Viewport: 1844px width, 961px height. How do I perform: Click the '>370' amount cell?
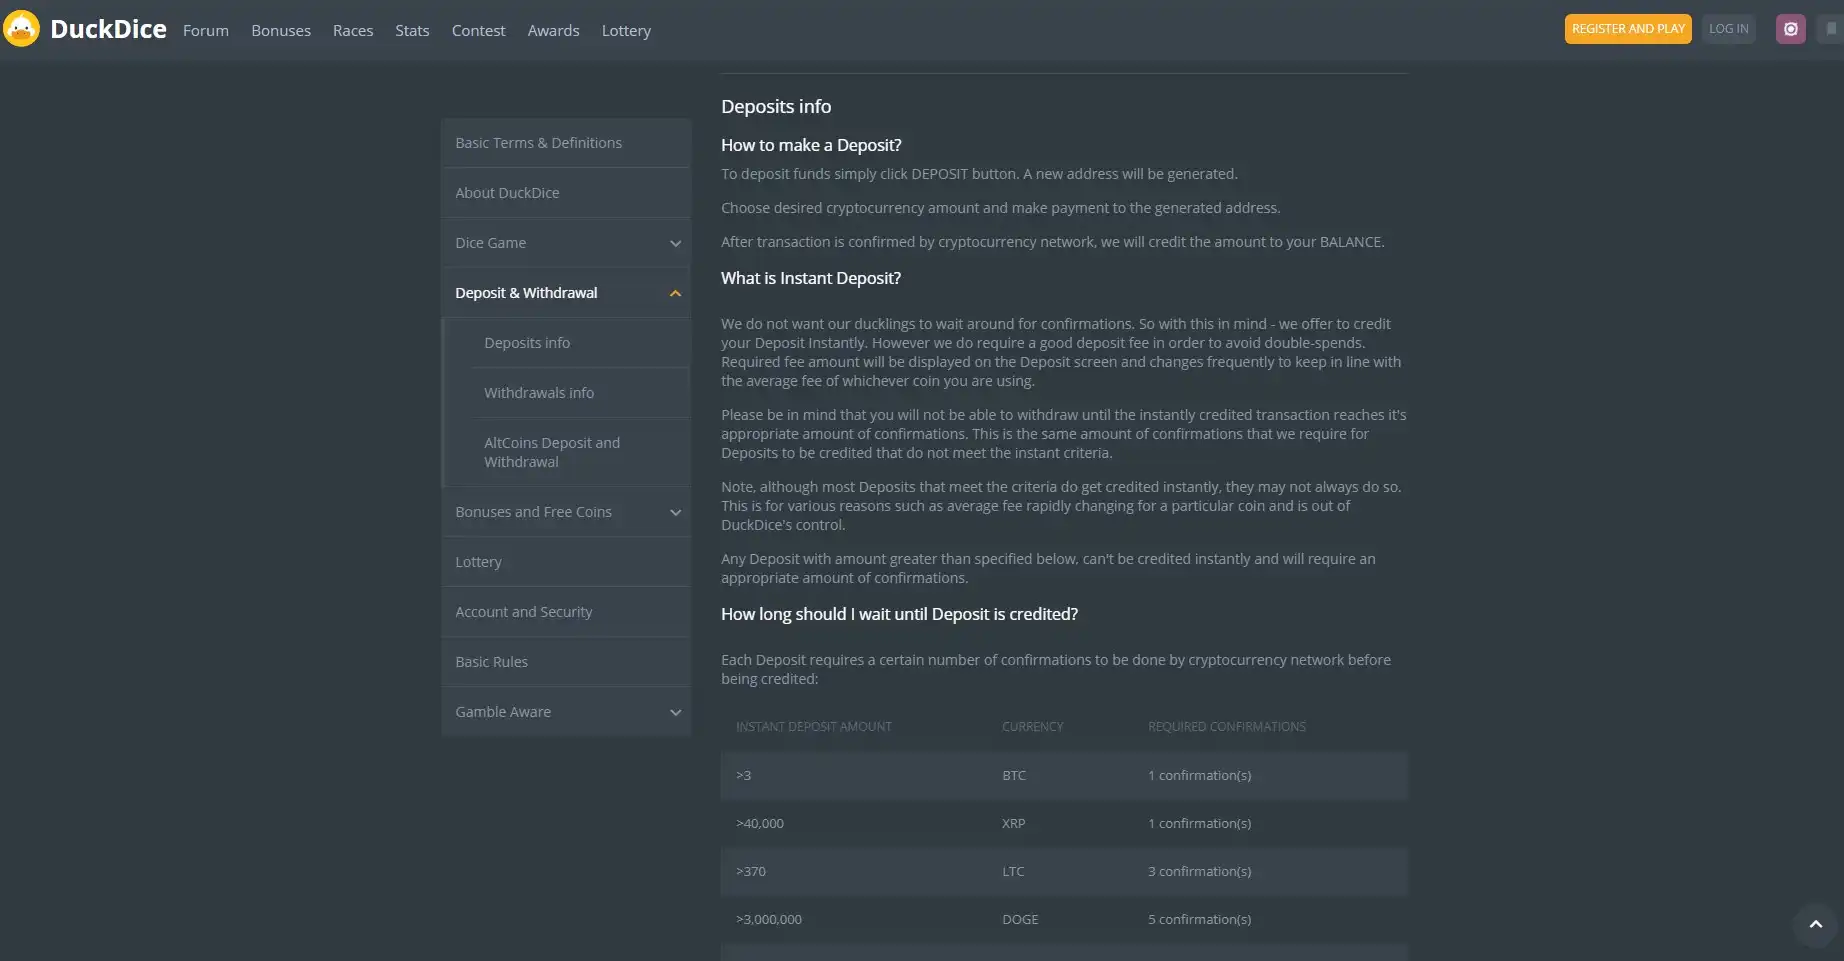[751, 872]
